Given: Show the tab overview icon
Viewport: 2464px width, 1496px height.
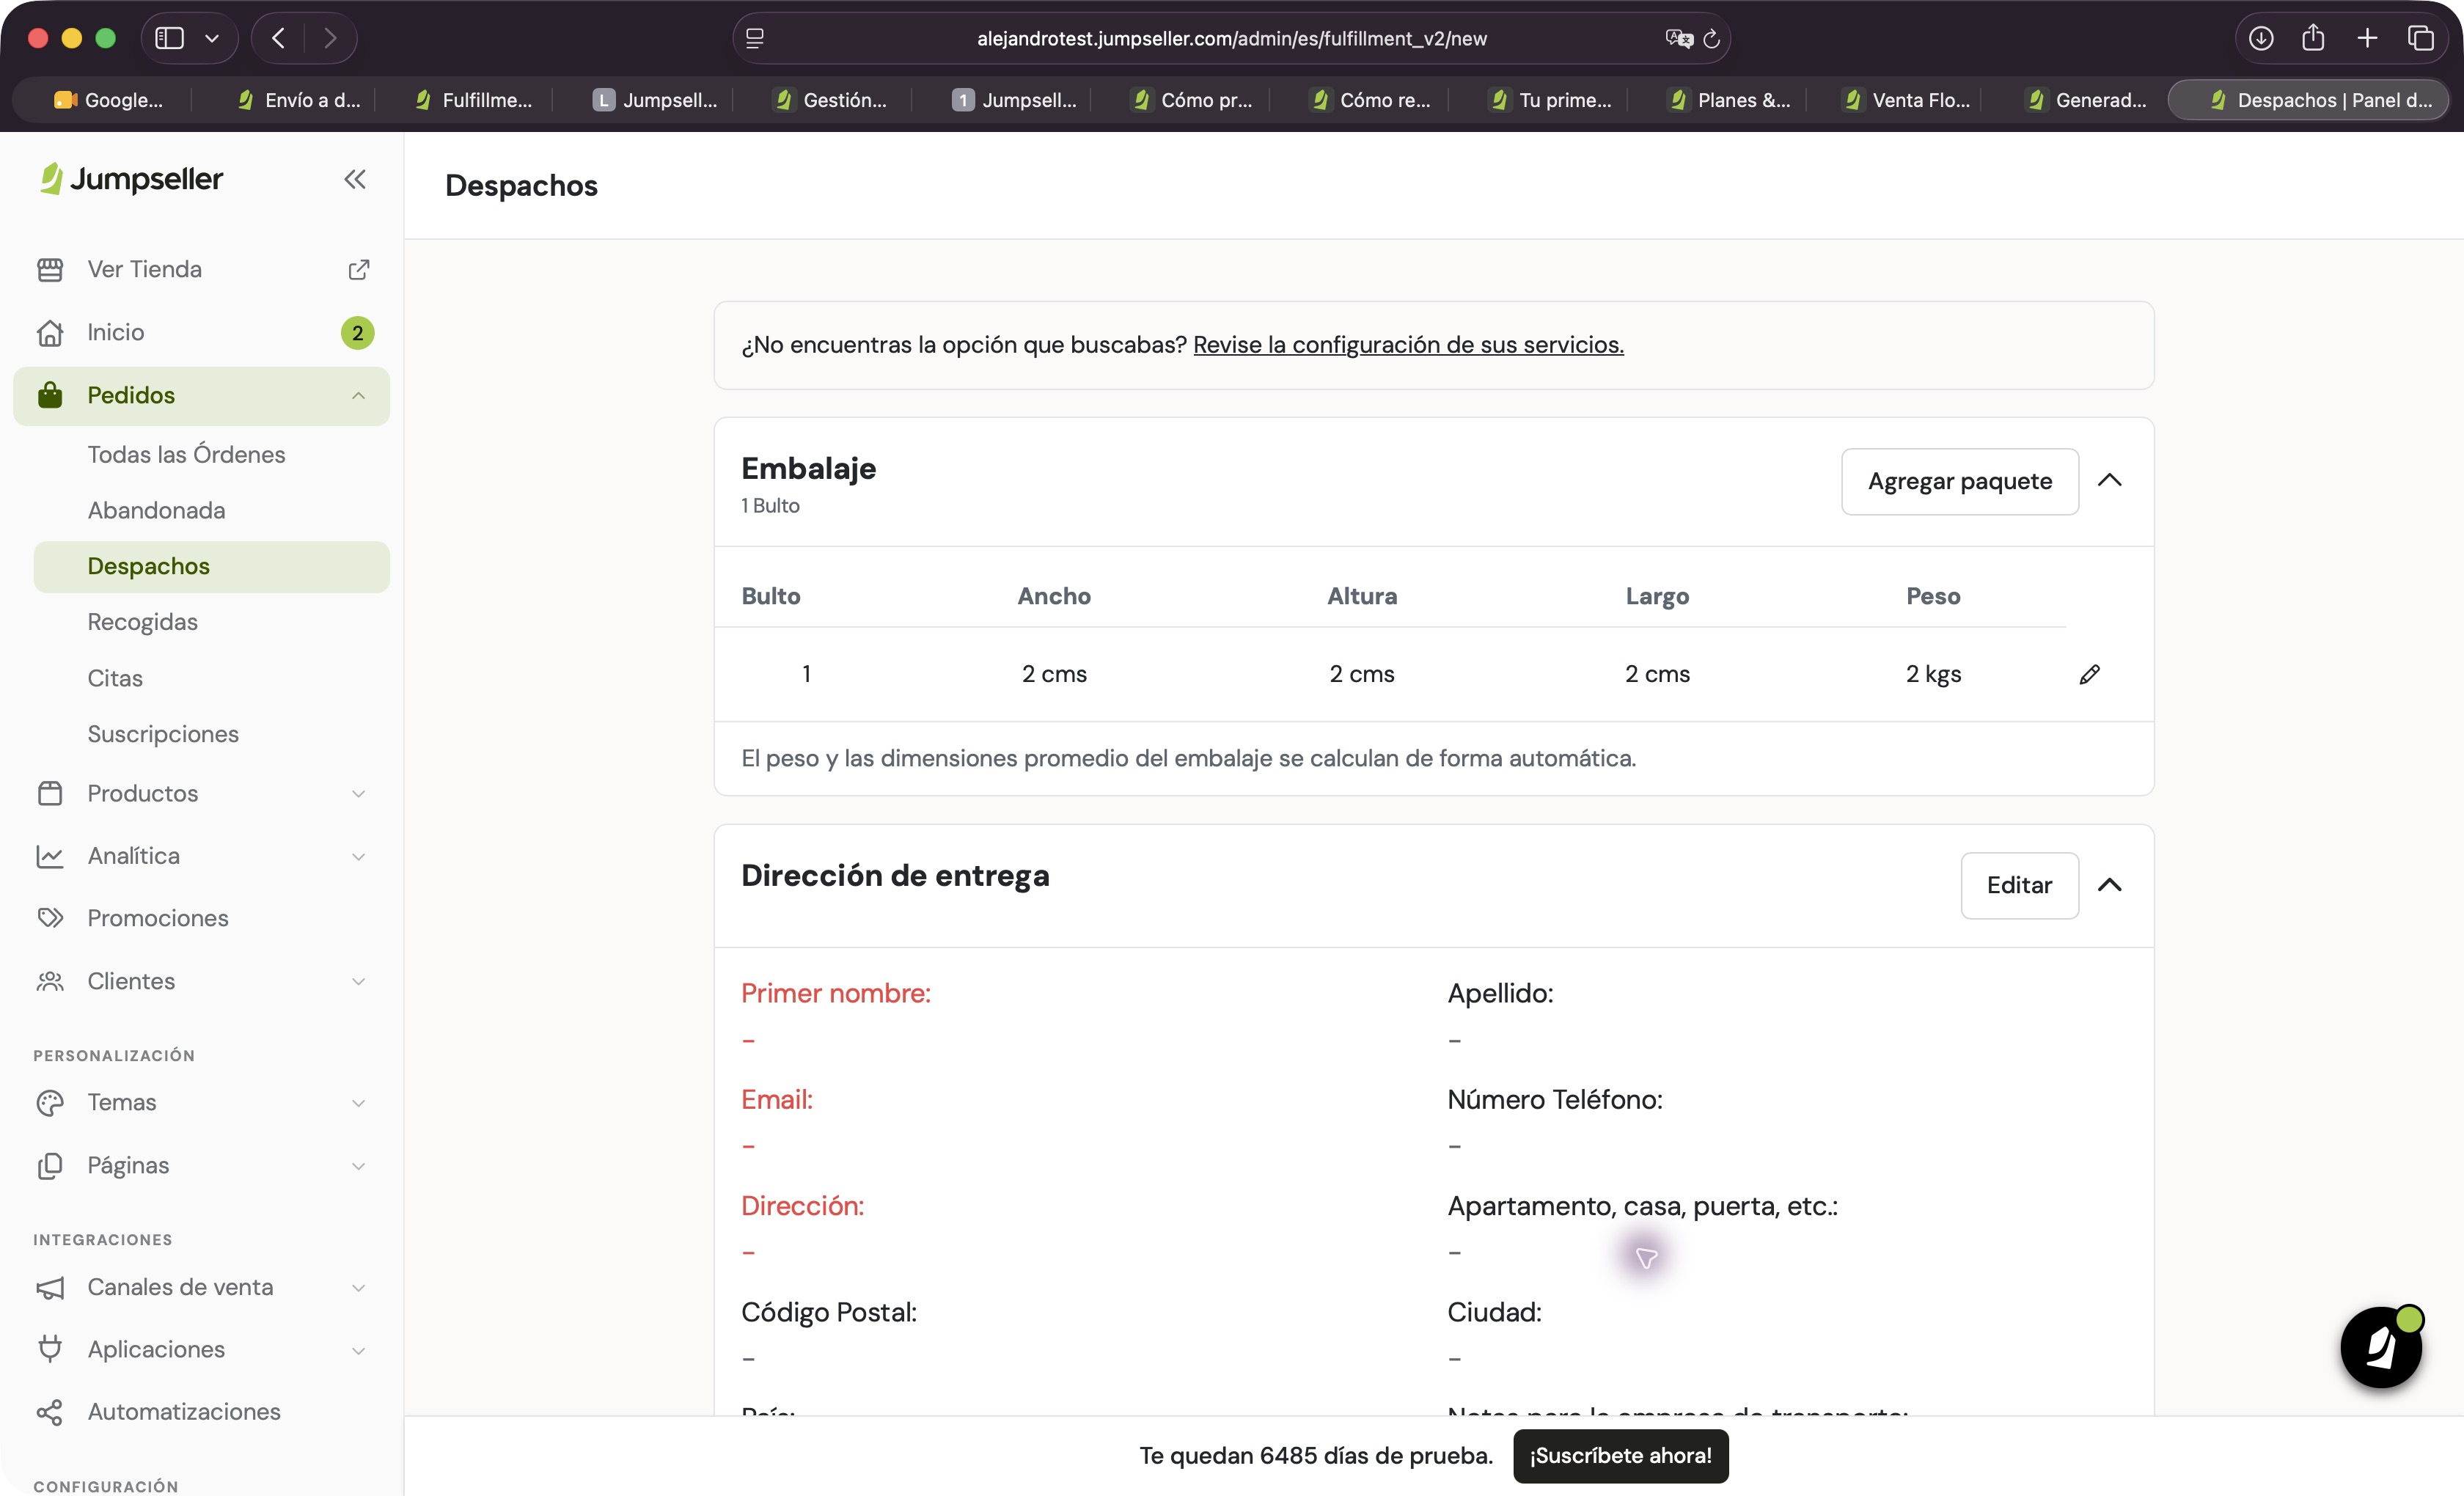Looking at the screenshot, I should click(x=2421, y=39).
